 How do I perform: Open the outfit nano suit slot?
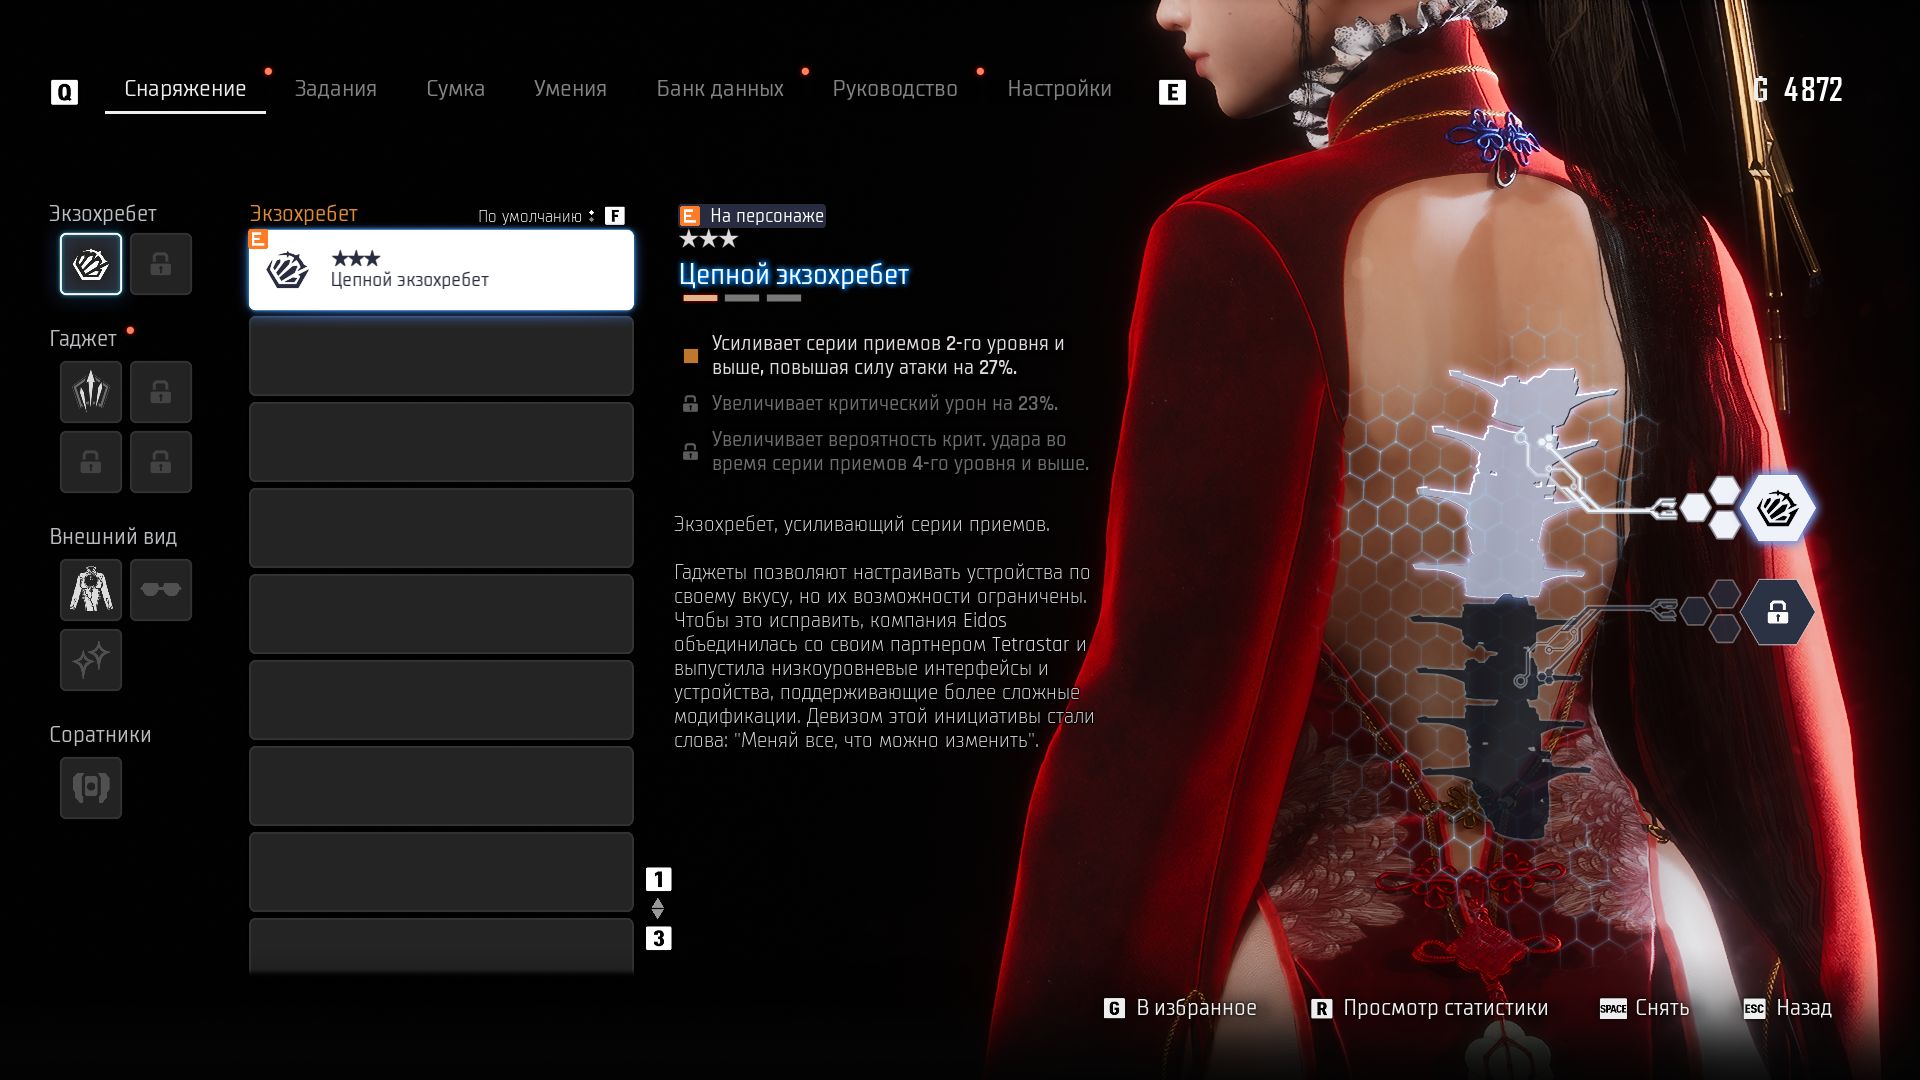[x=91, y=589]
